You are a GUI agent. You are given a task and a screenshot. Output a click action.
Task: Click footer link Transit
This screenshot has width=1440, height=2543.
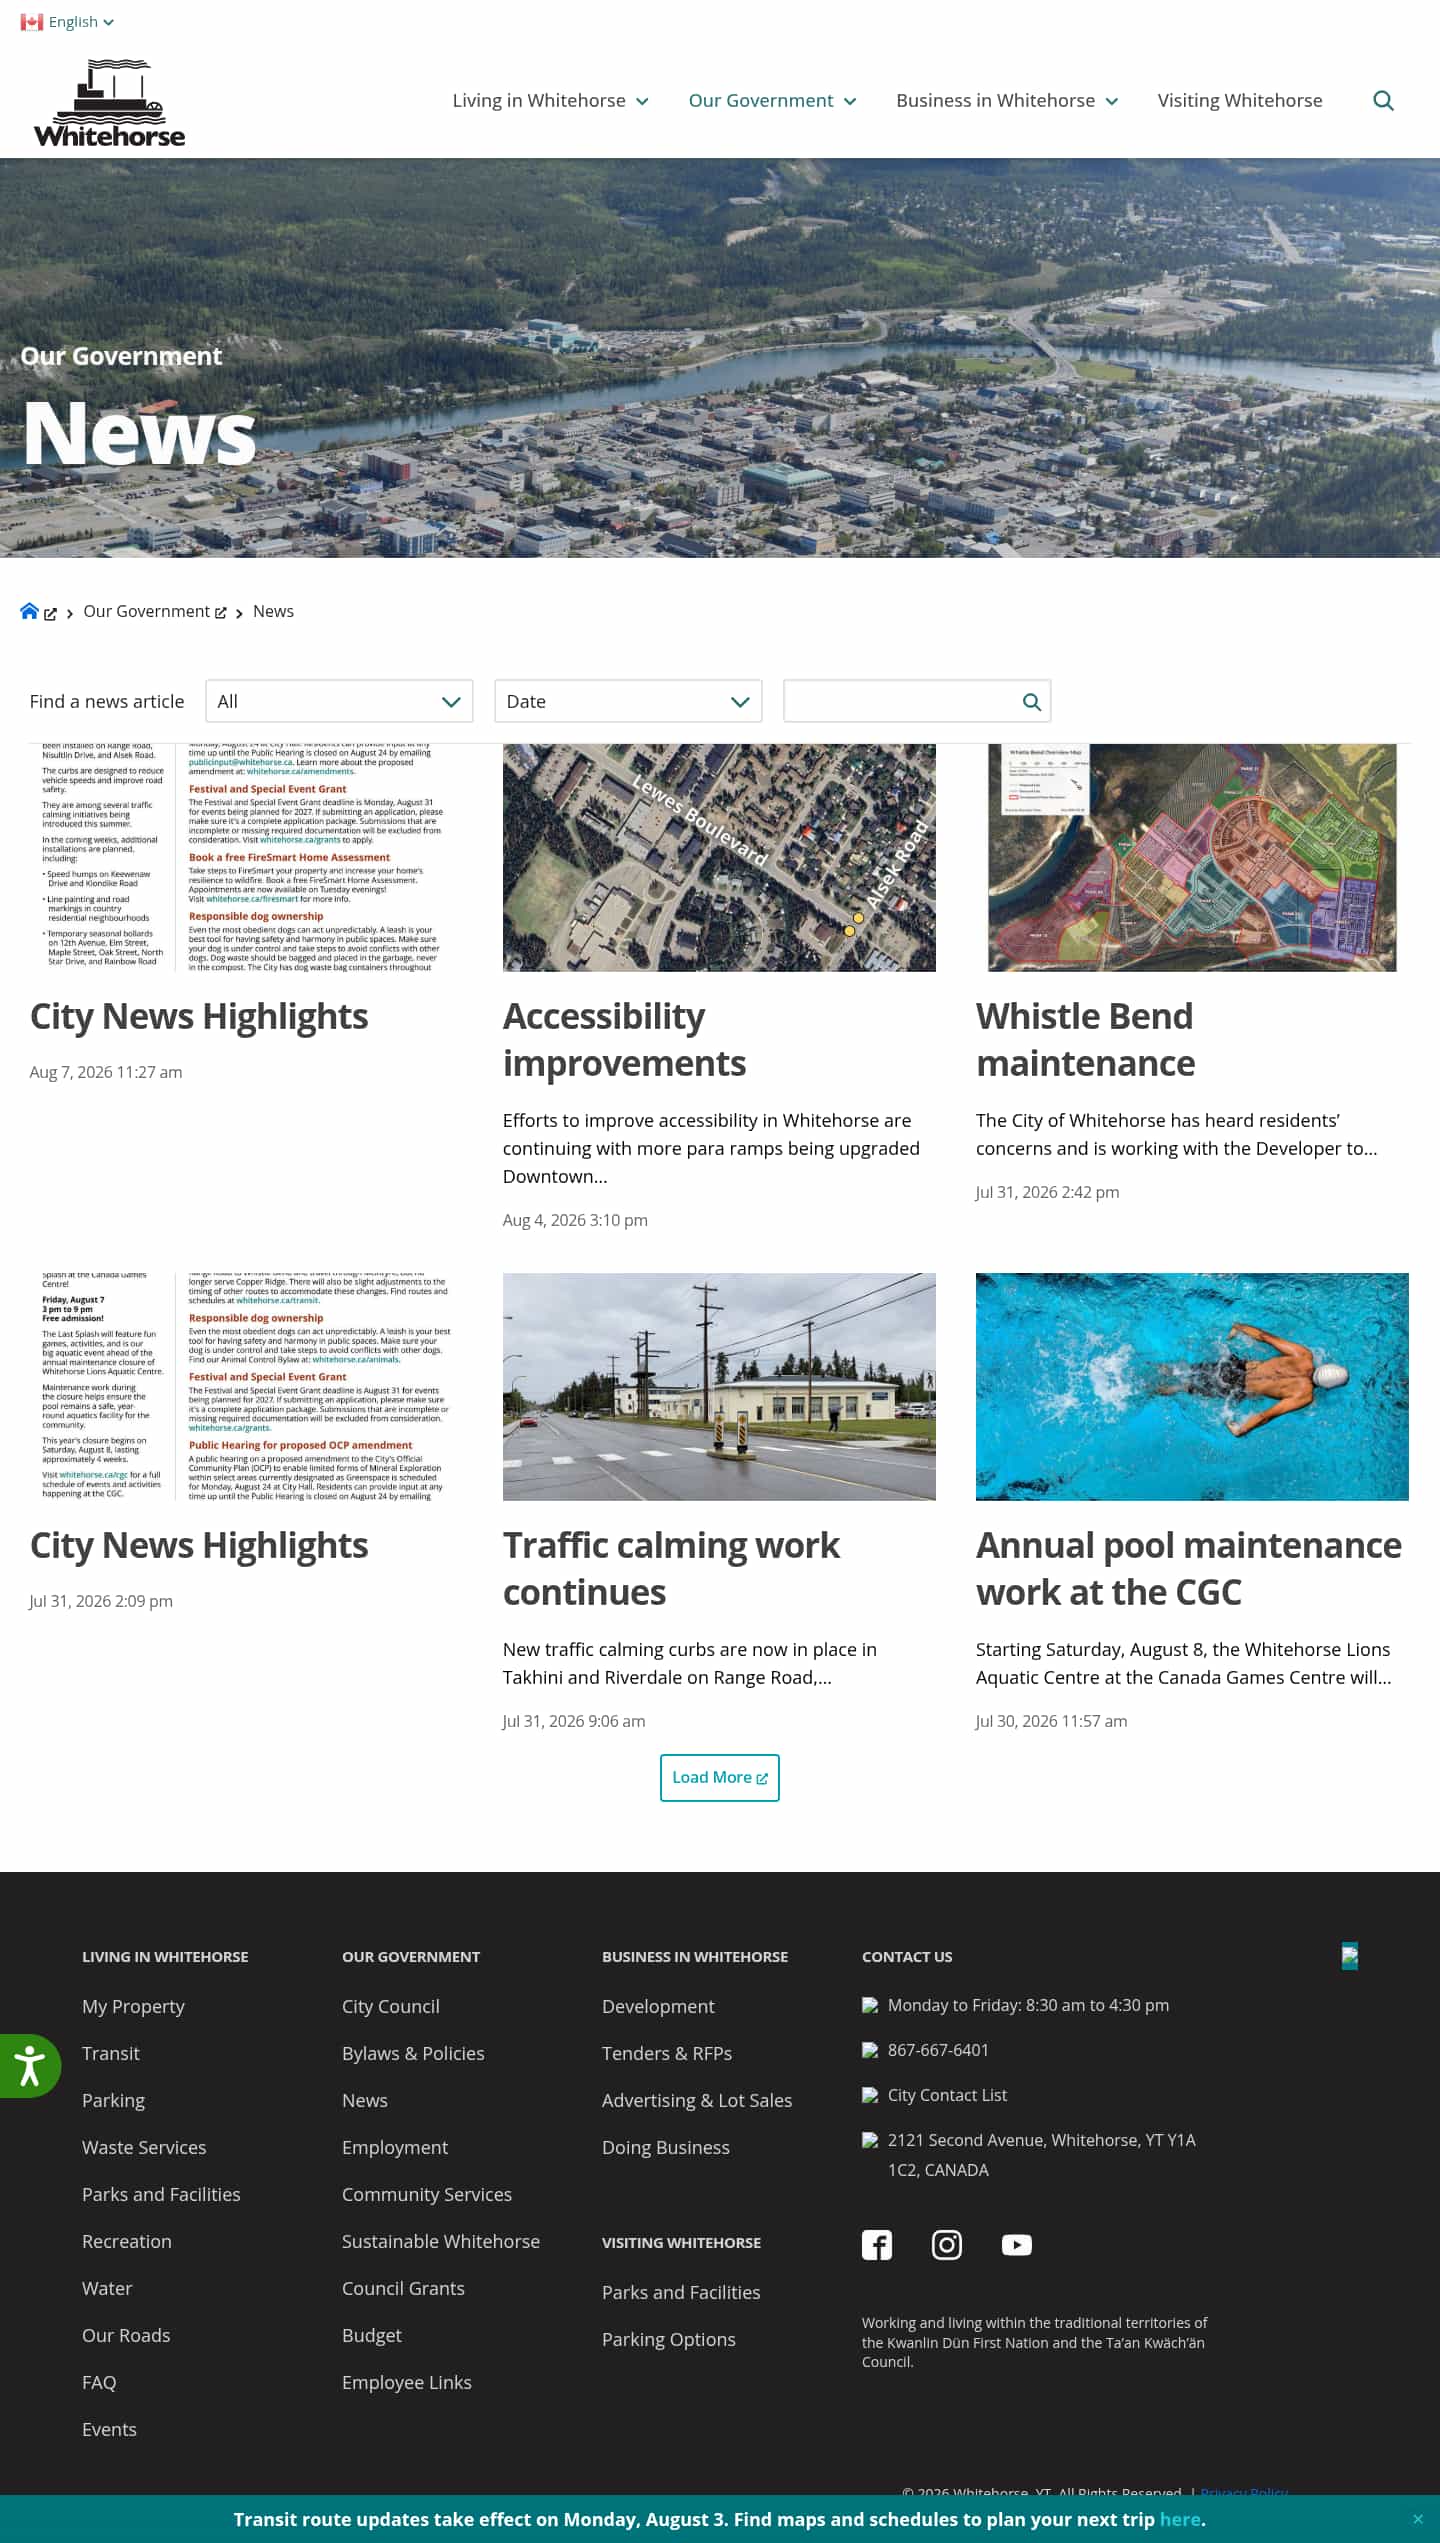pyautogui.click(x=111, y=2053)
